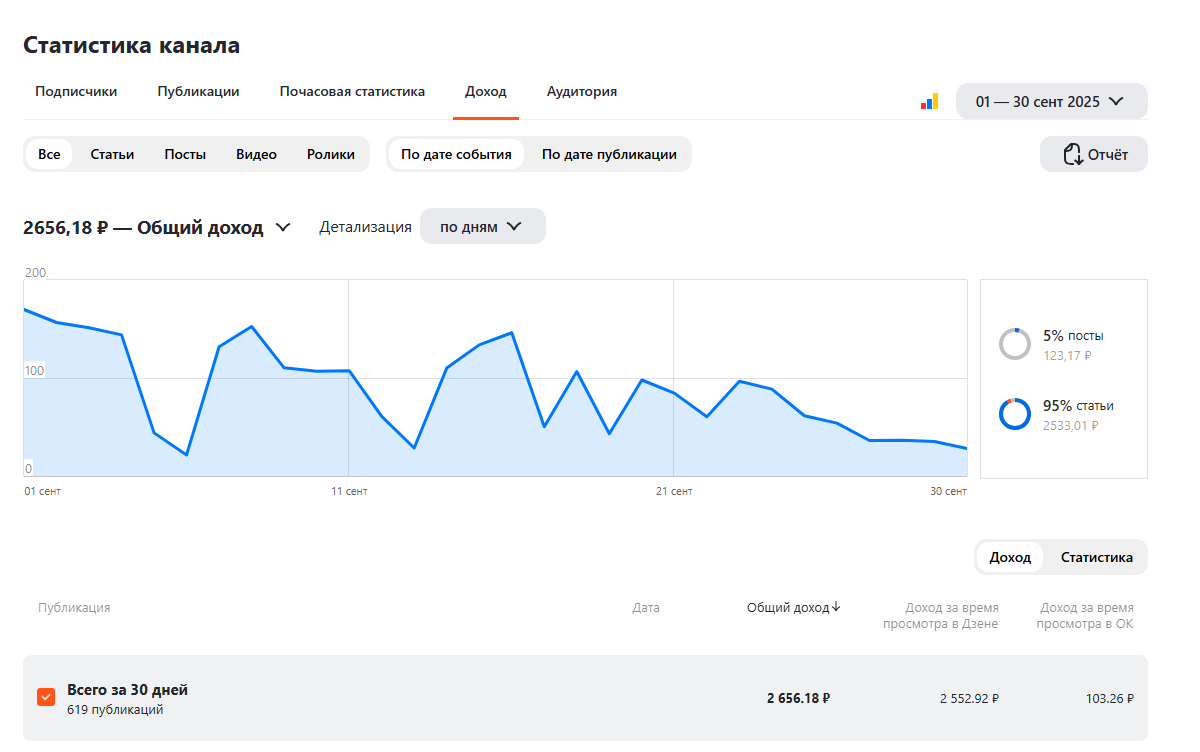Toggle table view to Статистика
The width and height of the screenshot is (1200, 752).
(x=1096, y=557)
